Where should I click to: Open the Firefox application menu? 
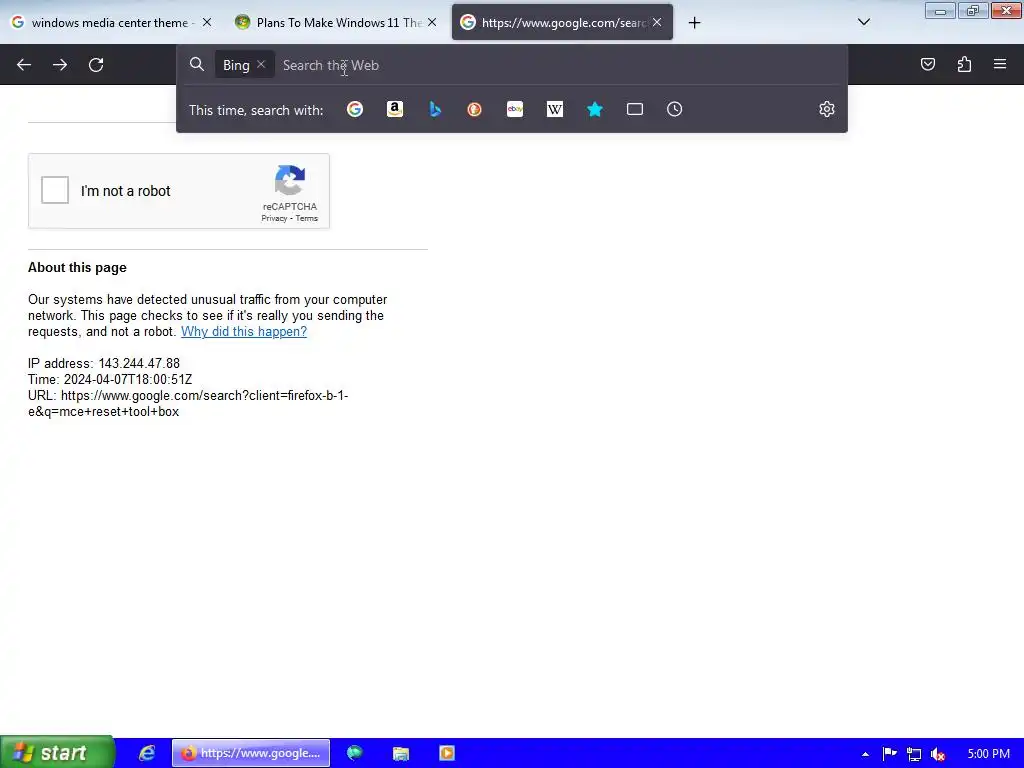click(x=1000, y=64)
